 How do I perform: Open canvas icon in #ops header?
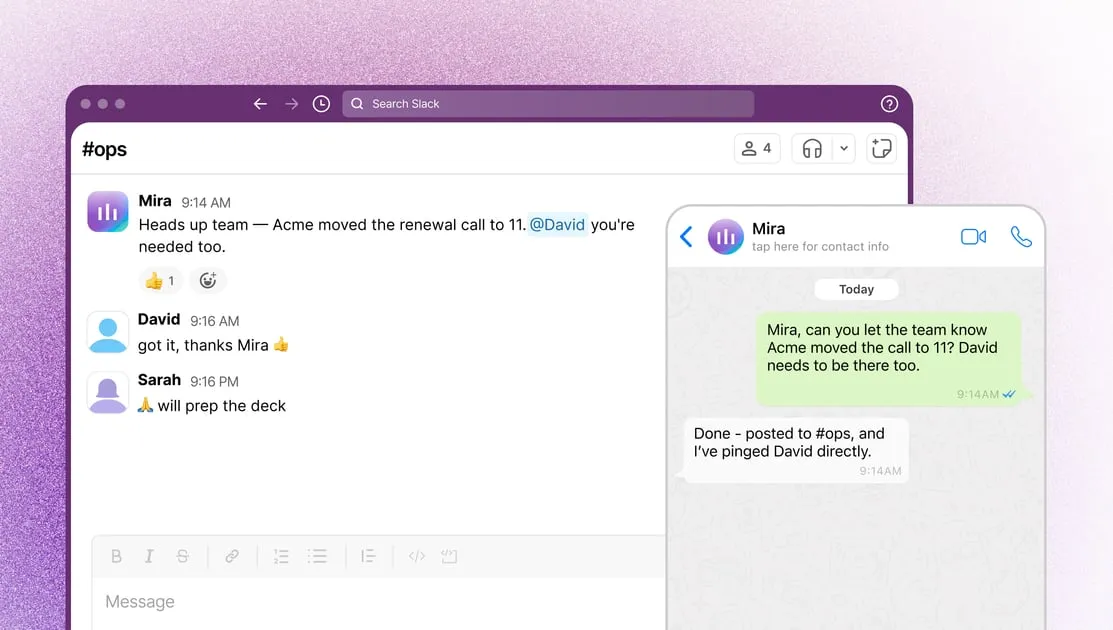(882, 148)
